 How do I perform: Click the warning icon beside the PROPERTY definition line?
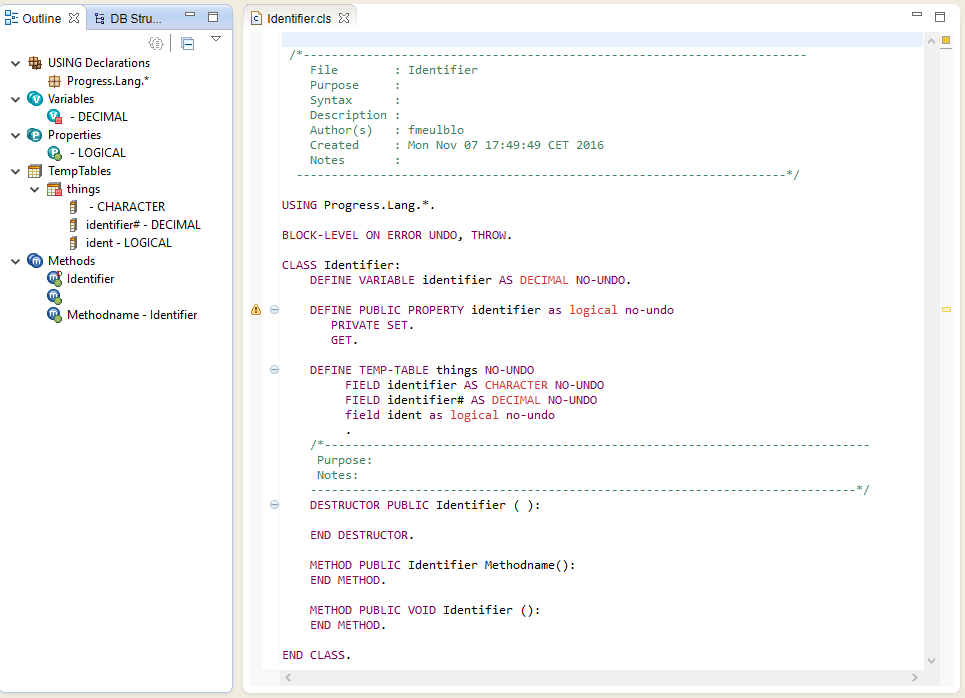(256, 310)
